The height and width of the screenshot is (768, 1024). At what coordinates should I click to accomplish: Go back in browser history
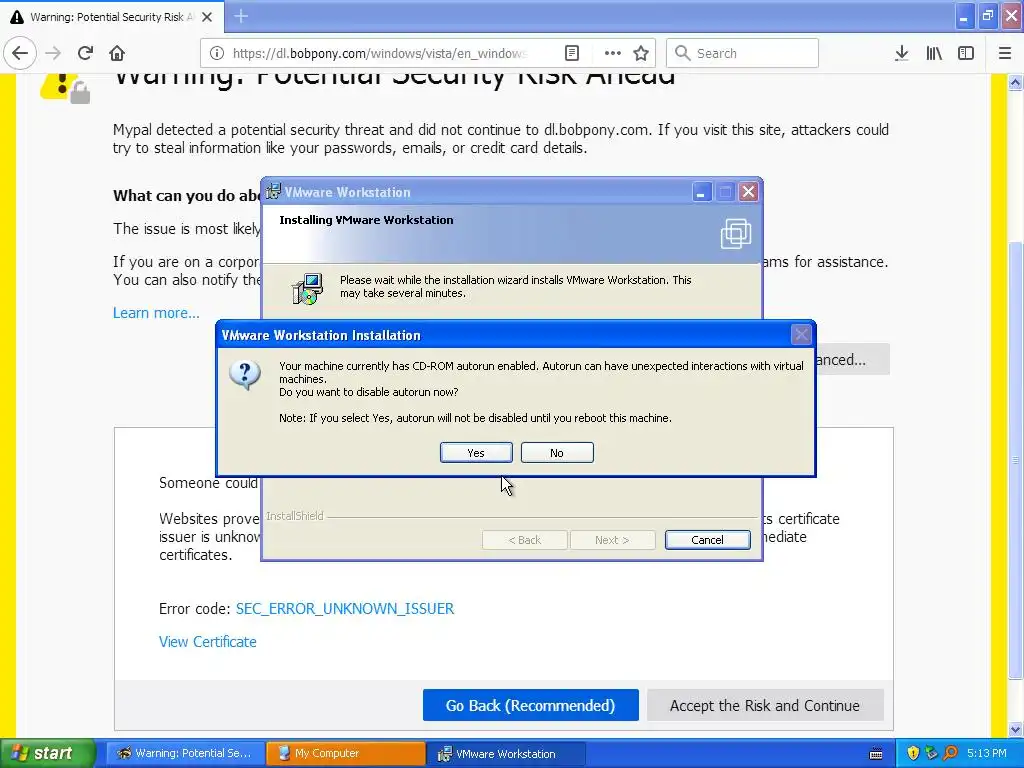[20, 53]
